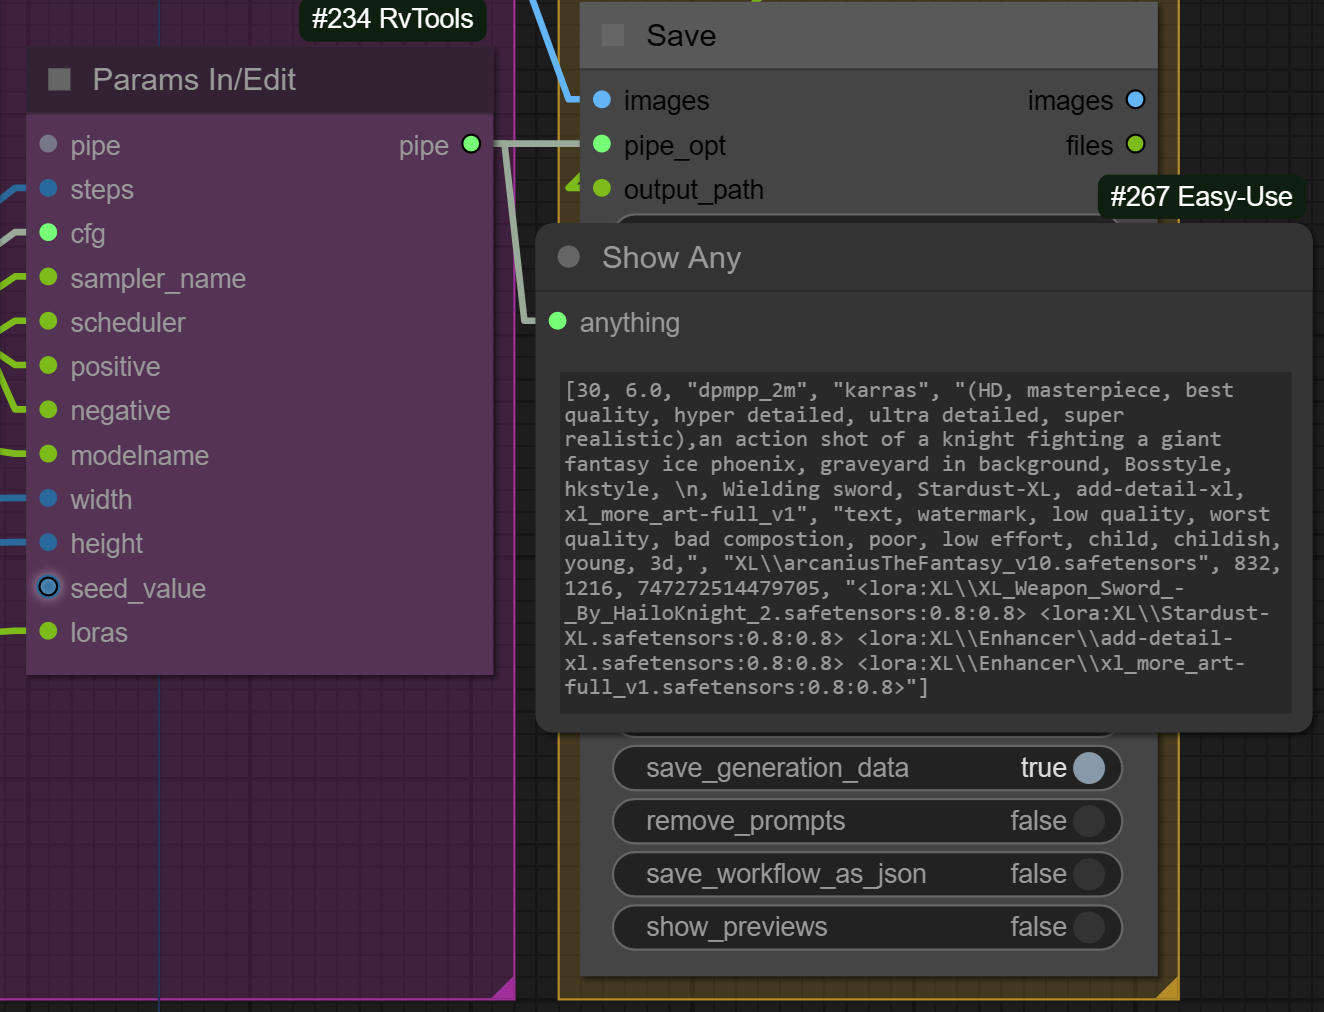The image size is (1324, 1012).
Task: Click the scheduler input port
Action: pyautogui.click(x=48, y=321)
